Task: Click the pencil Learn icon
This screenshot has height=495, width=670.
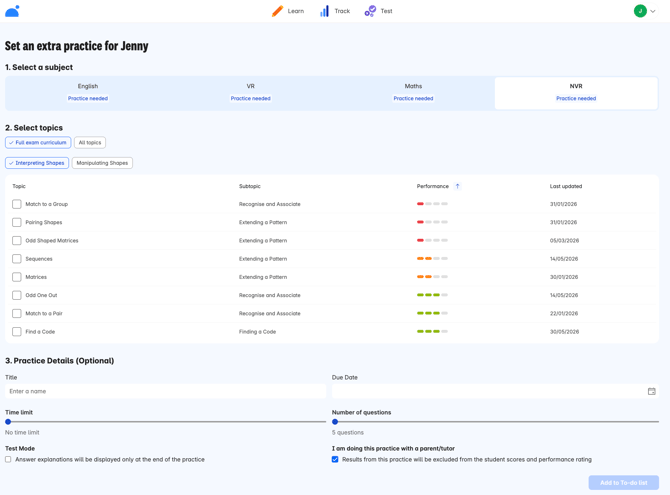Action: tap(277, 11)
